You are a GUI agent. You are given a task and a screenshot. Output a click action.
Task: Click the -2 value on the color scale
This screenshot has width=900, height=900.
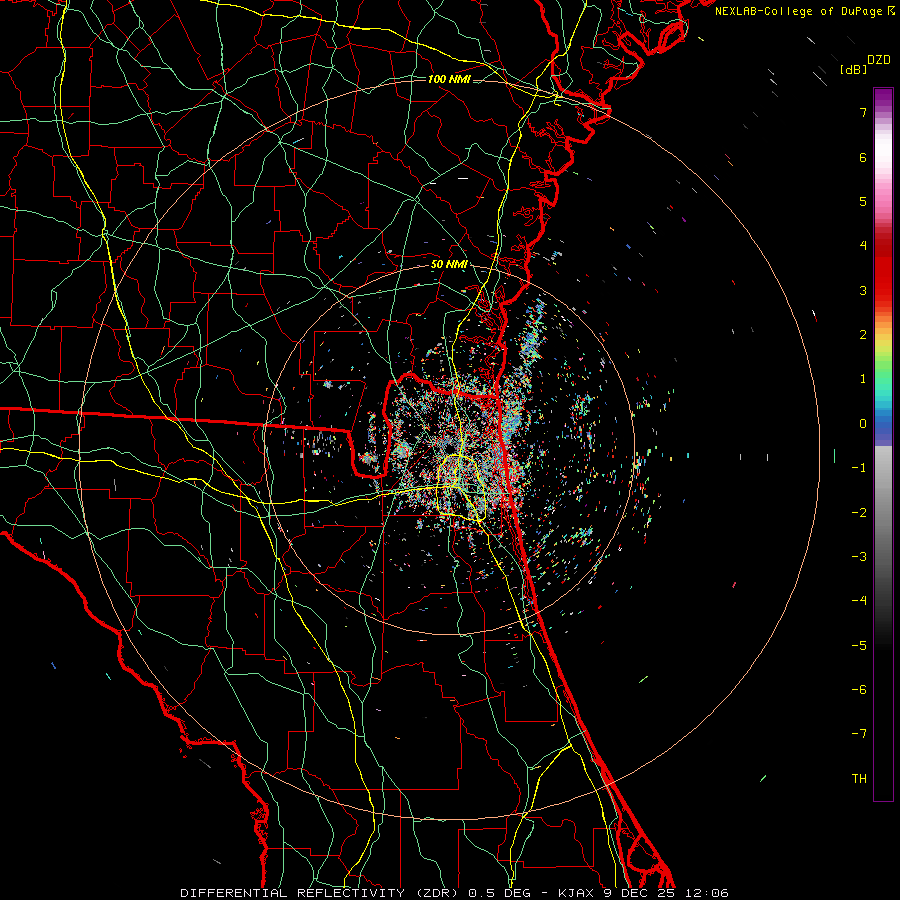(x=859, y=513)
